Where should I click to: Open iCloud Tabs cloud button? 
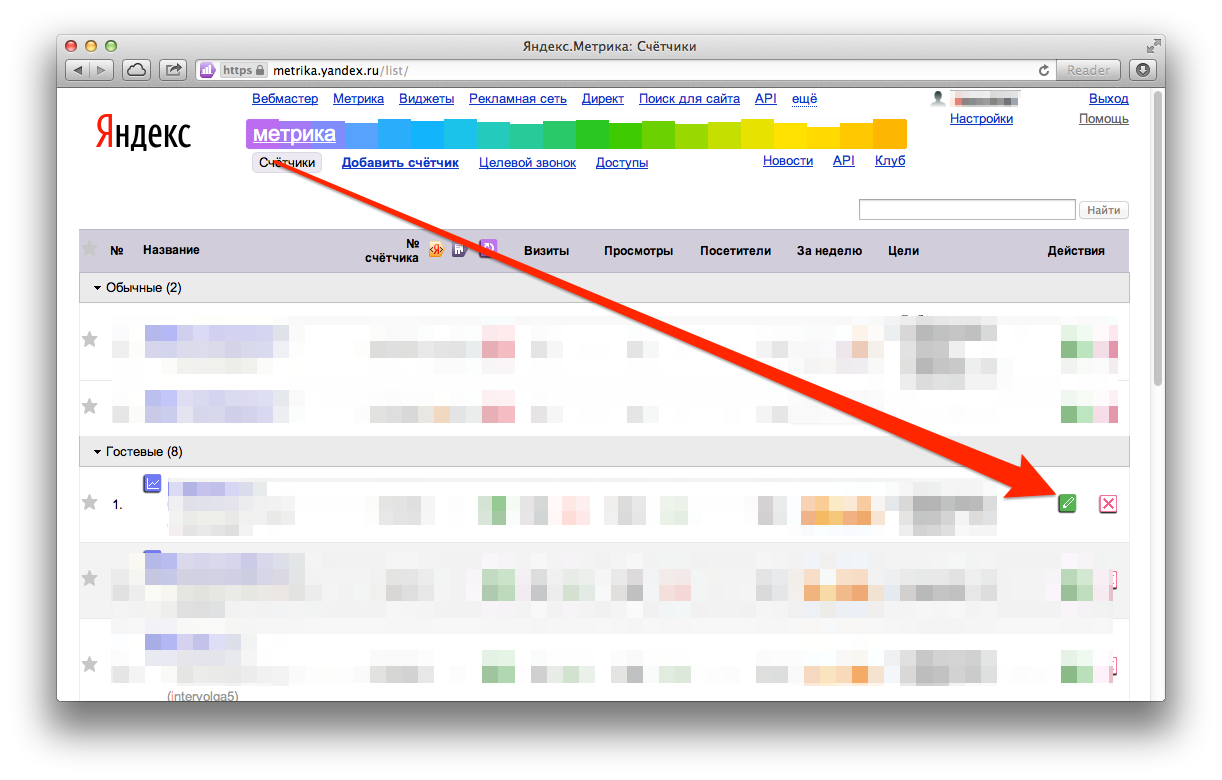(x=136, y=70)
